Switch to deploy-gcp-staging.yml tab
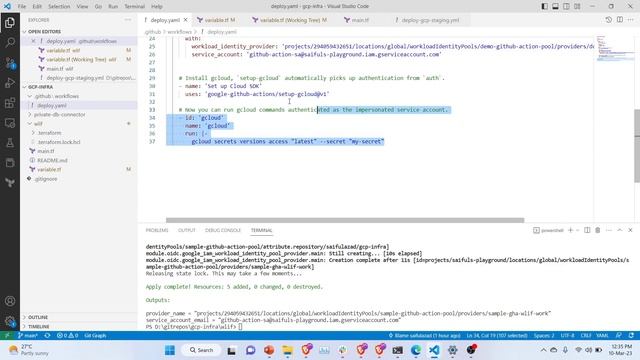The width and height of the screenshot is (640, 360). click(429, 20)
